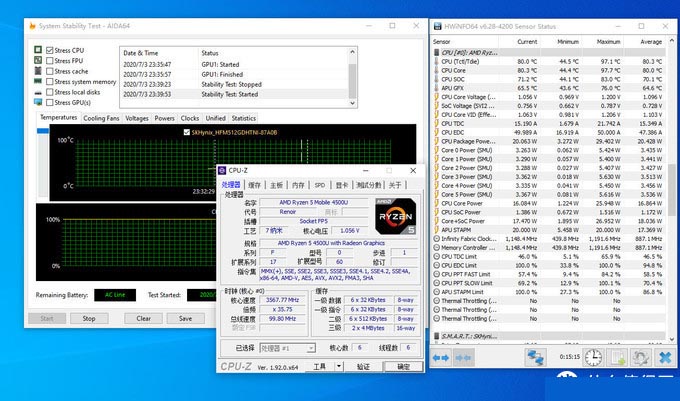This screenshot has width=680, height=401.
Task: Start logging with HWiNFO log file icon
Action: (x=618, y=358)
